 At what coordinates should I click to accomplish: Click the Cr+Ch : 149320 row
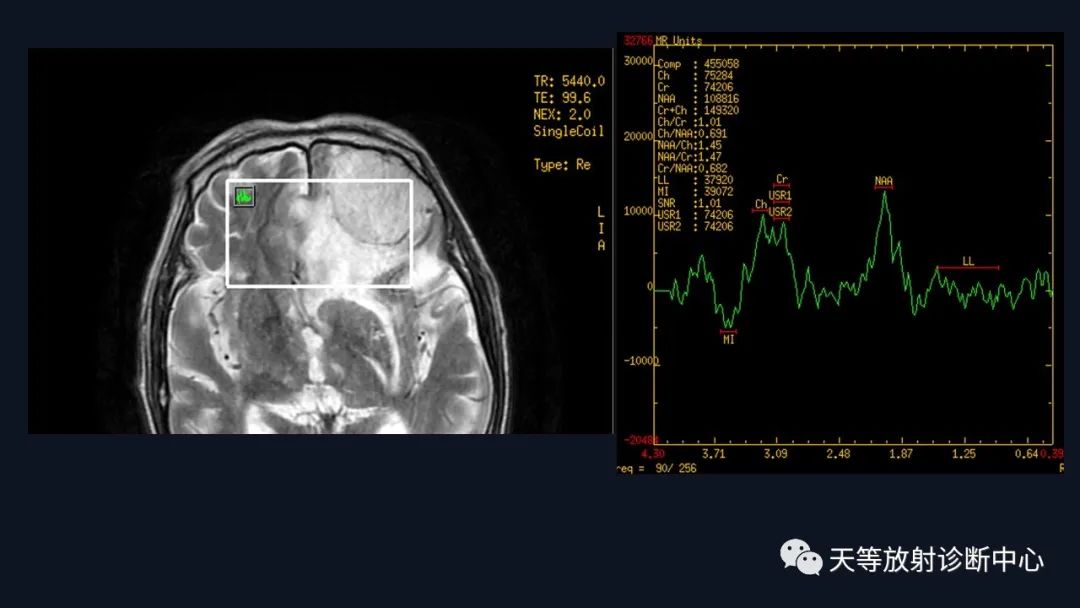click(x=698, y=111)
